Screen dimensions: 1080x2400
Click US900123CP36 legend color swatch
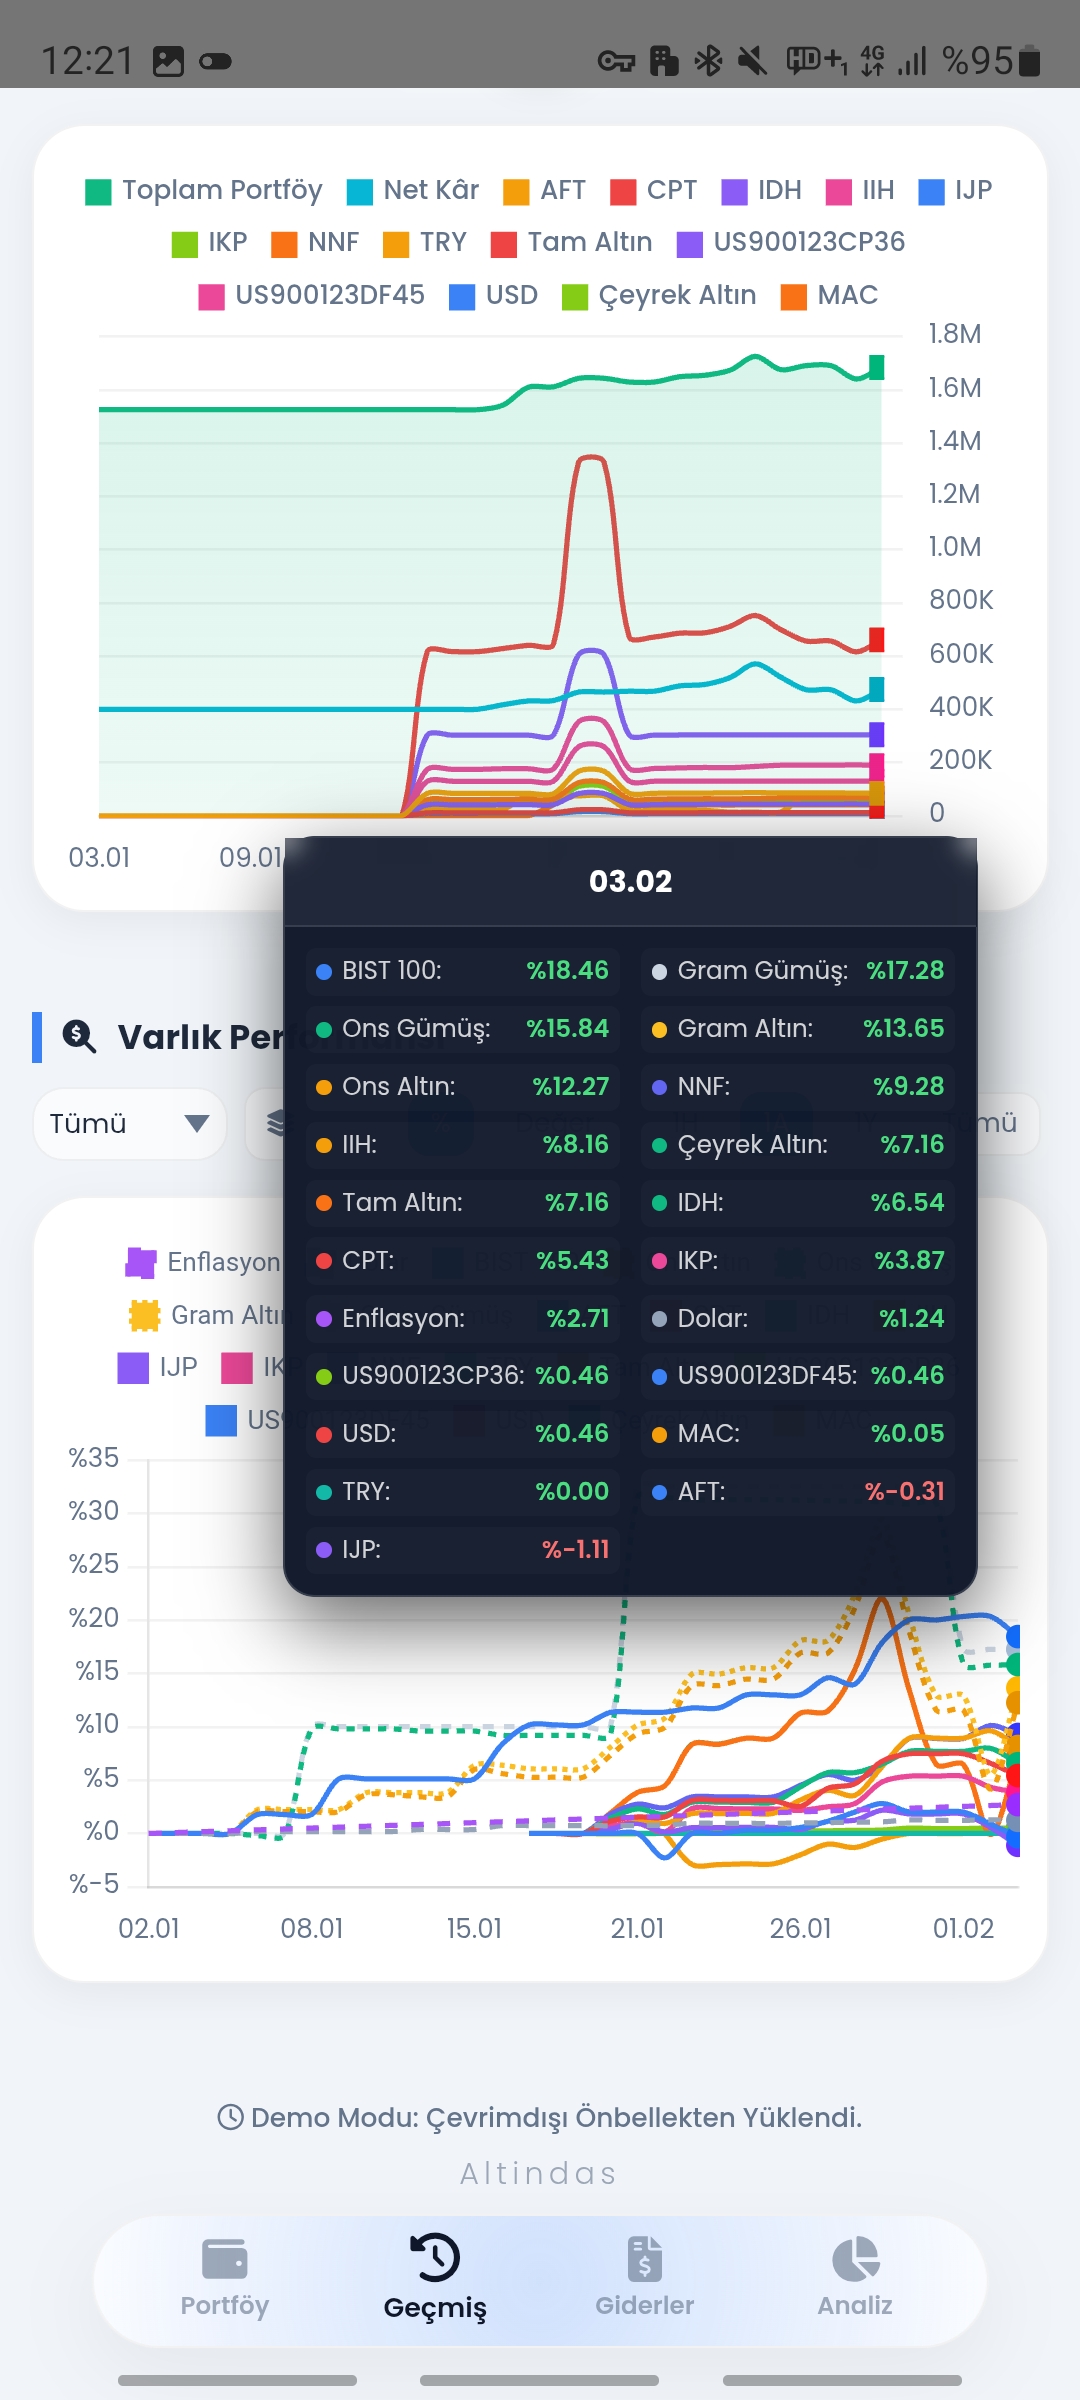click(x=690, y=244)
